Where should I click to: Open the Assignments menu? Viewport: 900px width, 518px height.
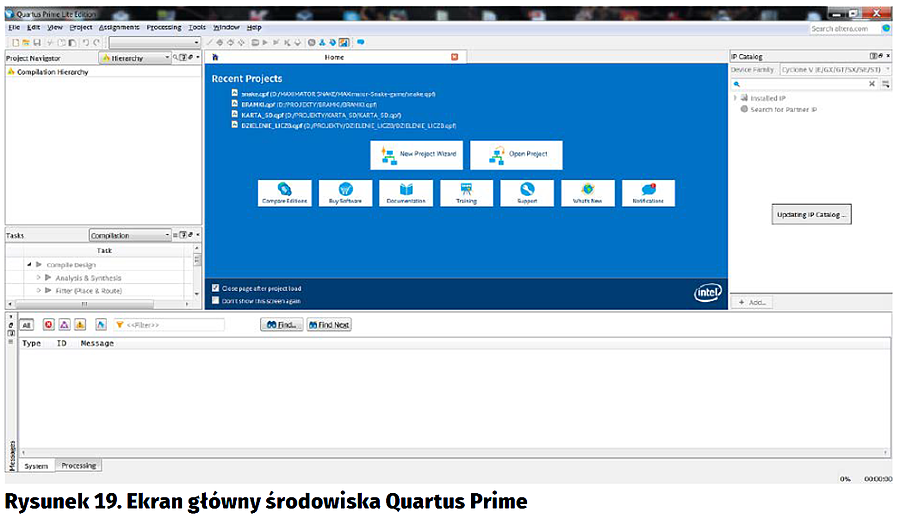tap(119, 27)
